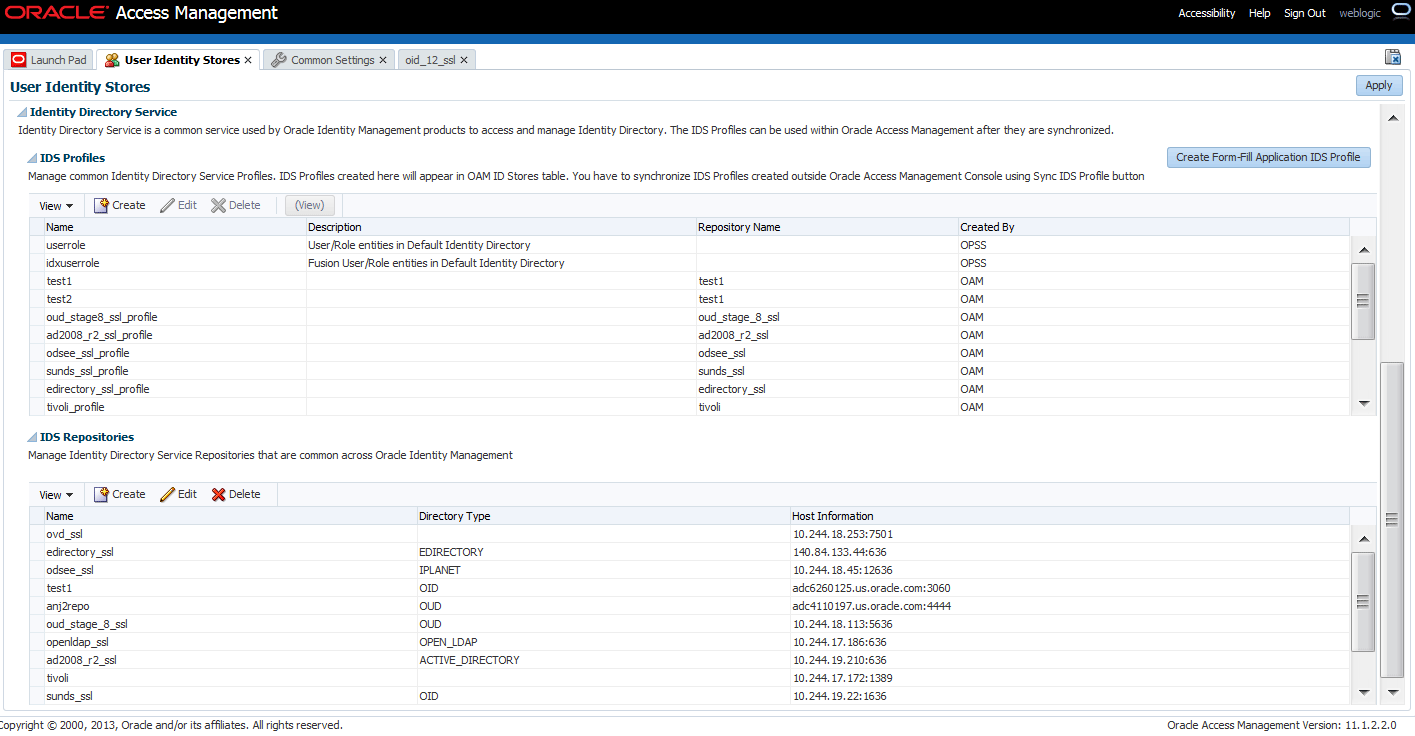Click the main page scroll up arrow

[x=1392, y=118]
